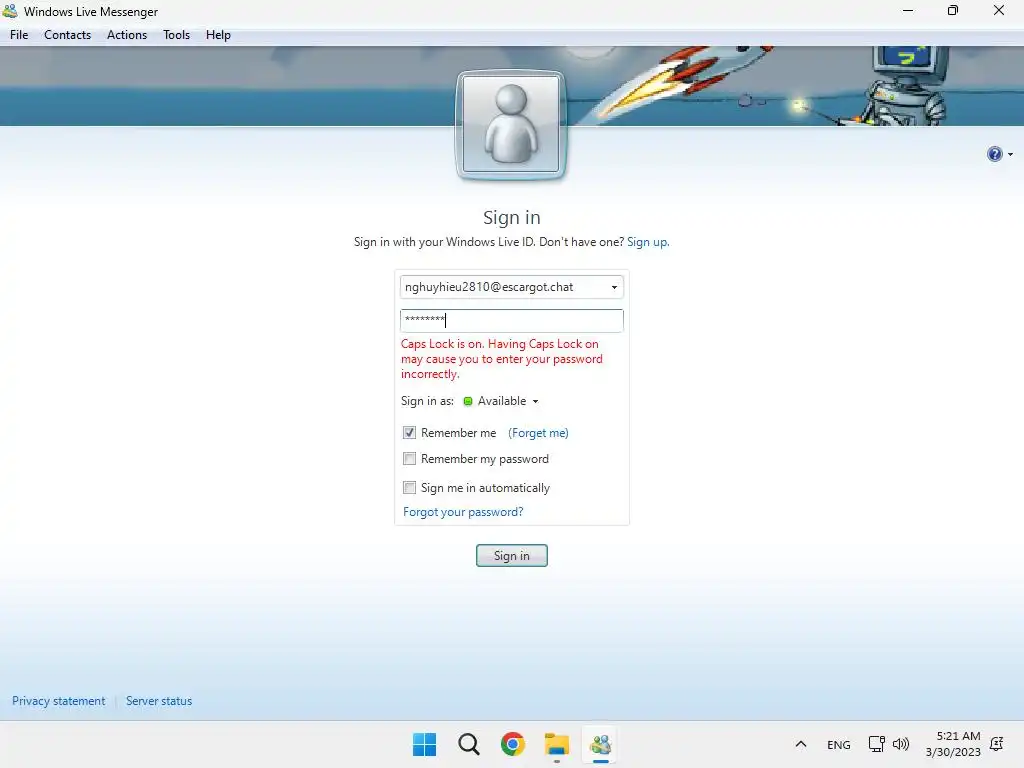Screen dimensions: 1024x768
Task: Click the volume speaker tray icon
Action: point(901,744)
